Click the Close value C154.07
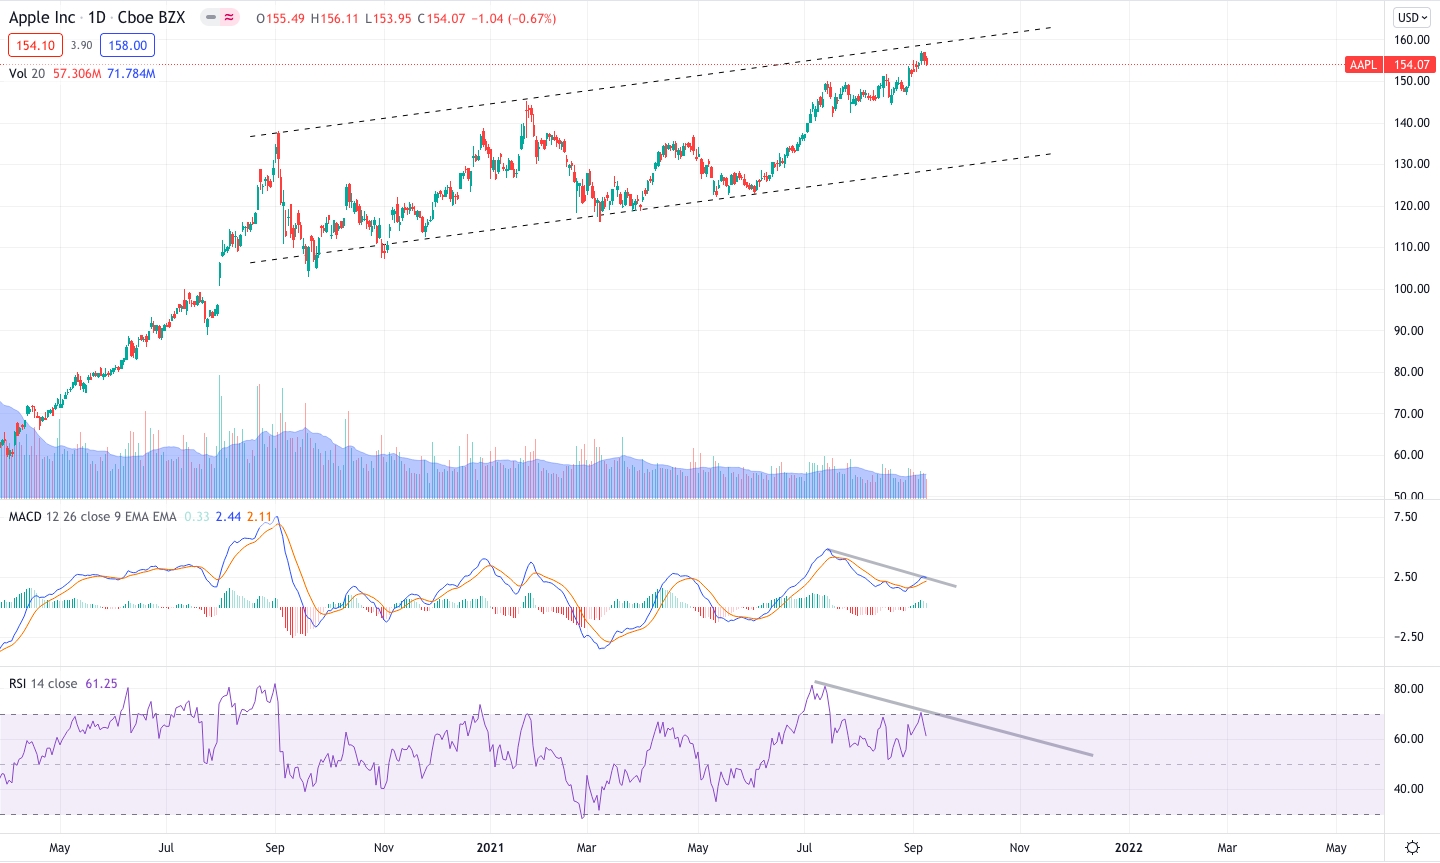This screenshot has height=863, width=1440. tap(441, 18)
